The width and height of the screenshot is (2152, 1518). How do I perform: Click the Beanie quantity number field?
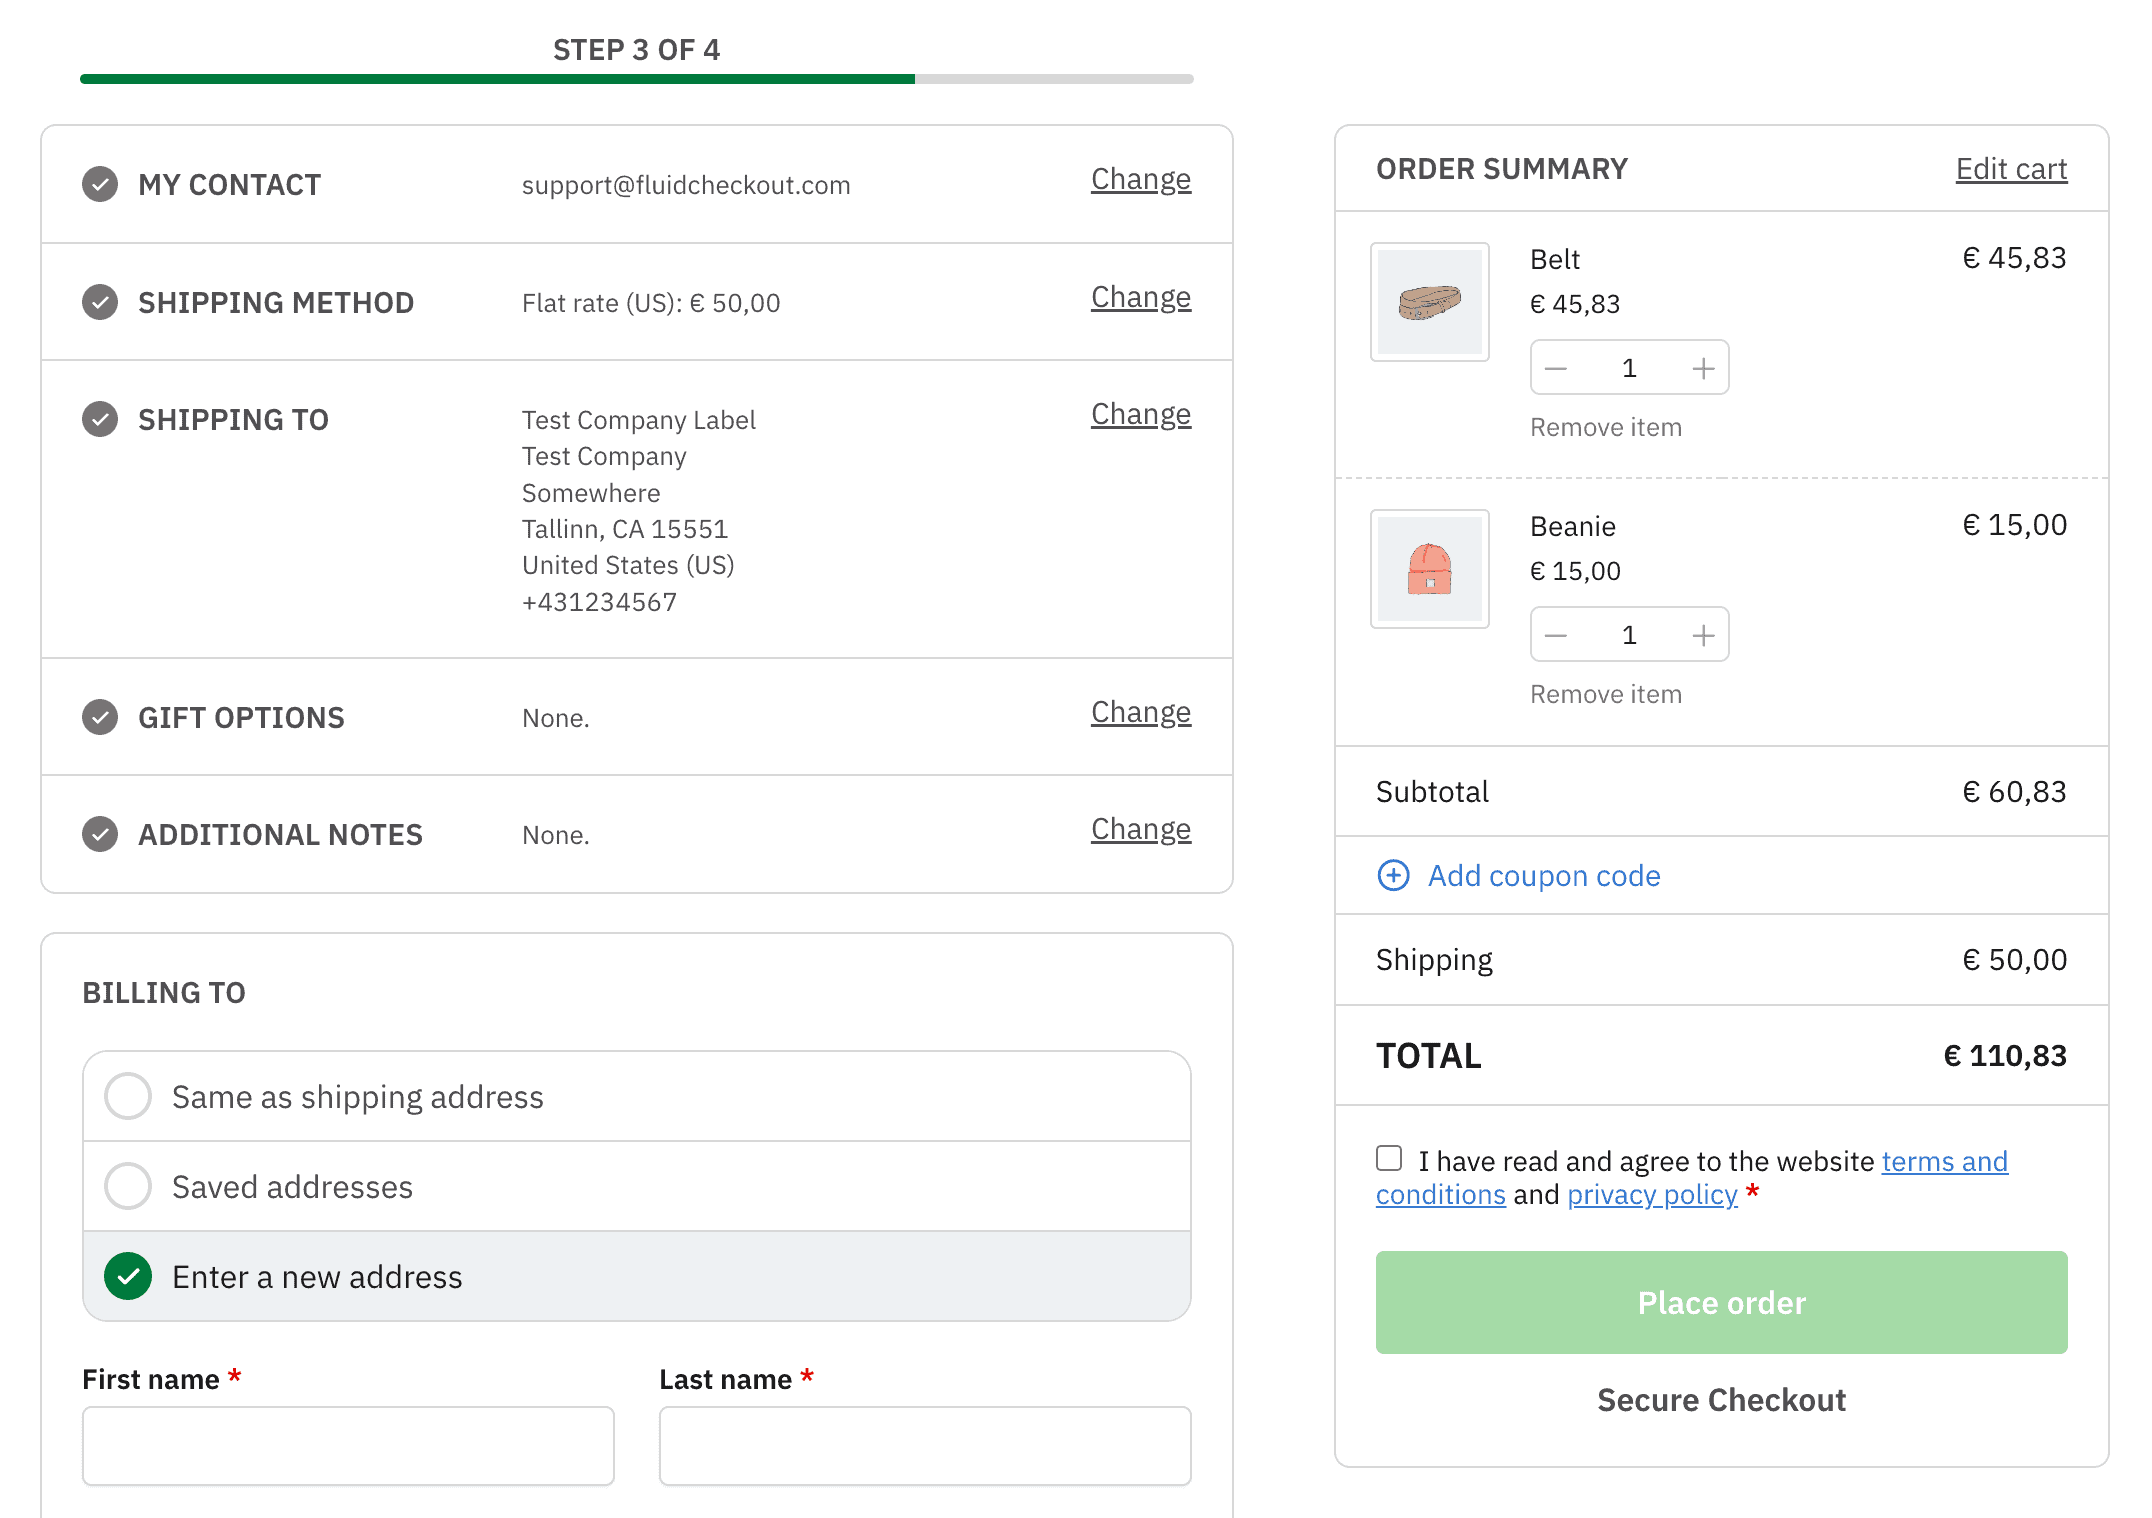(x=1629, y=635)
